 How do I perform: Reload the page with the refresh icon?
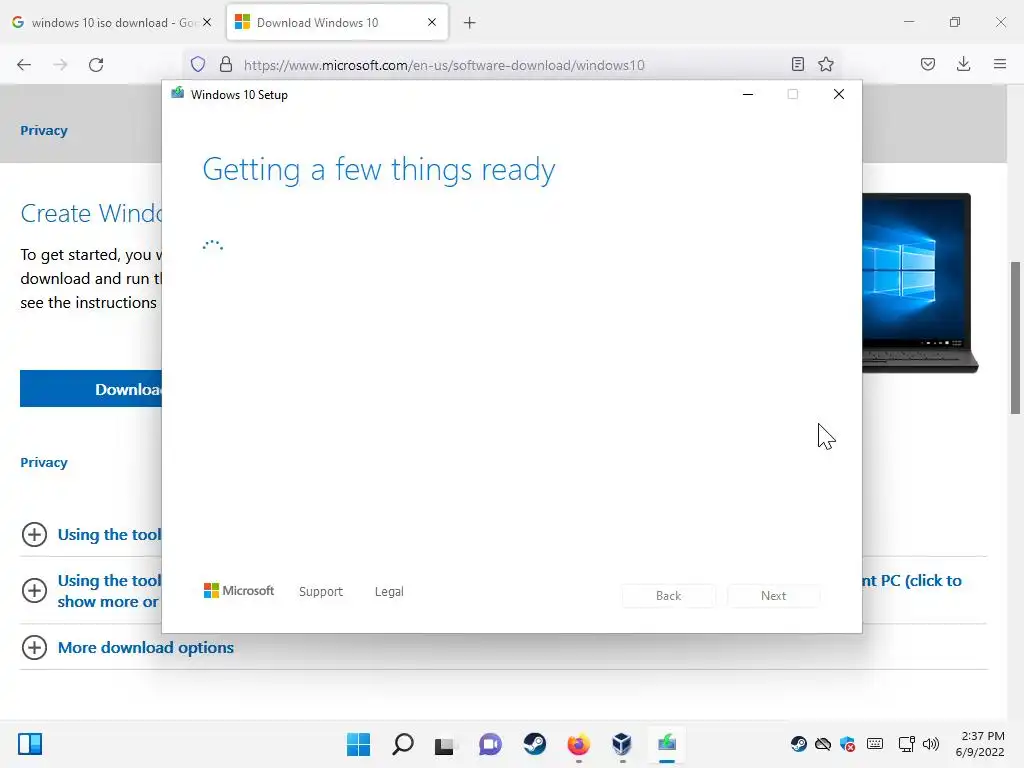point(96,65)
